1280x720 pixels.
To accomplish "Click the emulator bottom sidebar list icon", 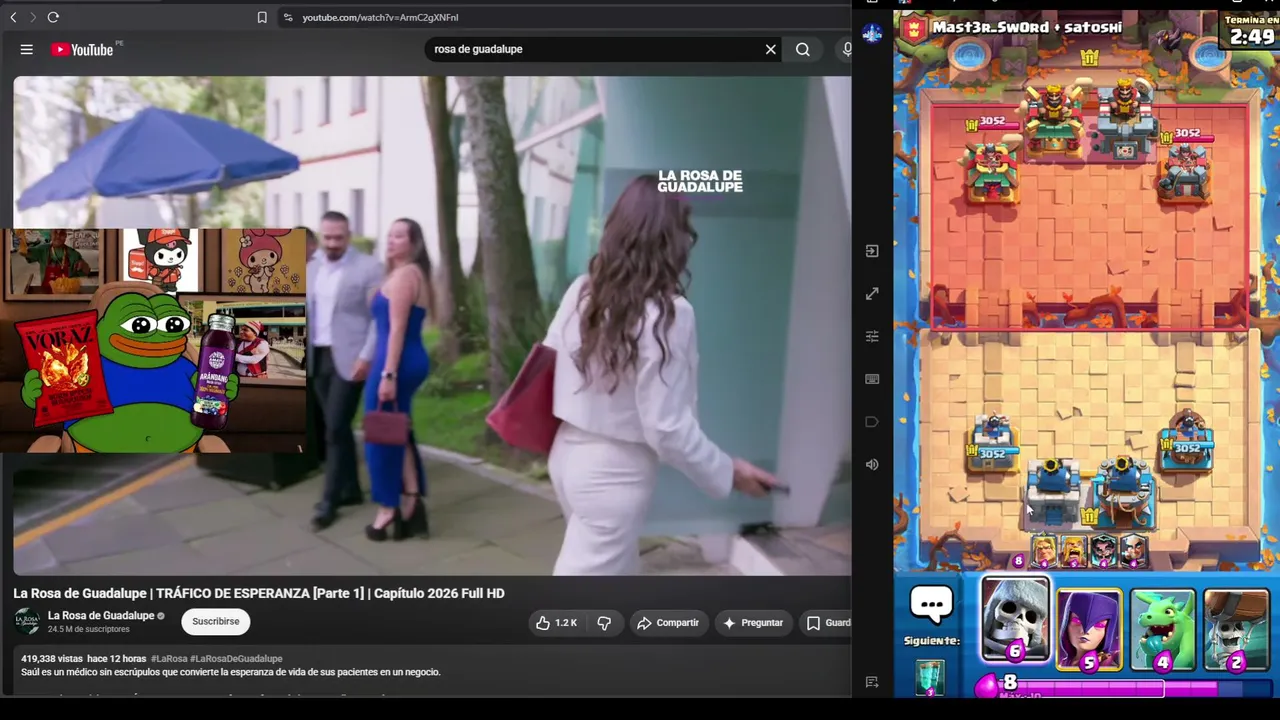I will 872,682.
